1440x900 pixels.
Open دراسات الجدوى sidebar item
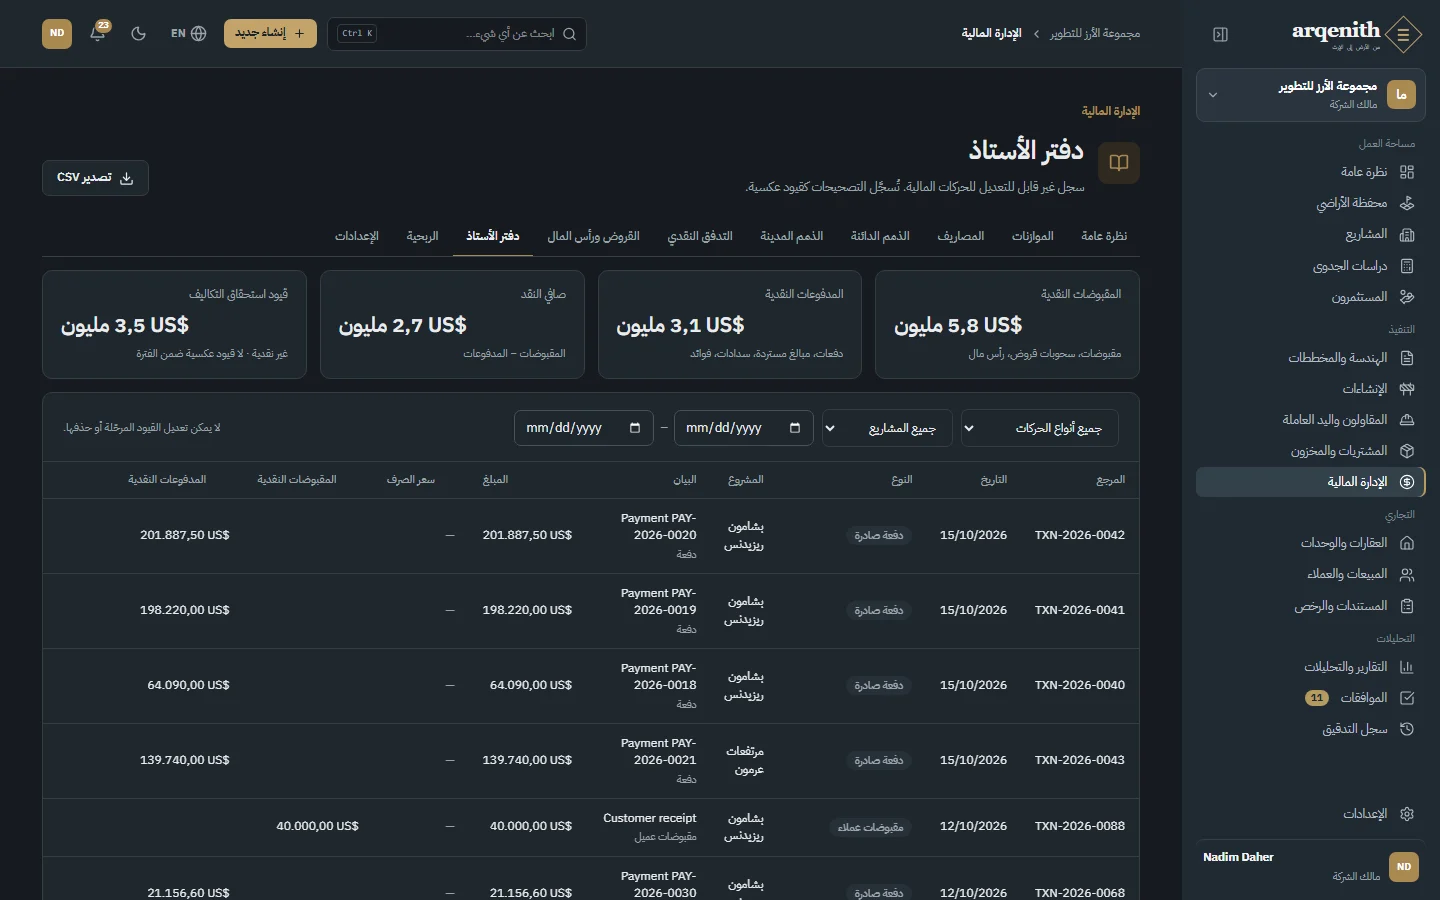pyautogui.click(x=1310, y=266)
